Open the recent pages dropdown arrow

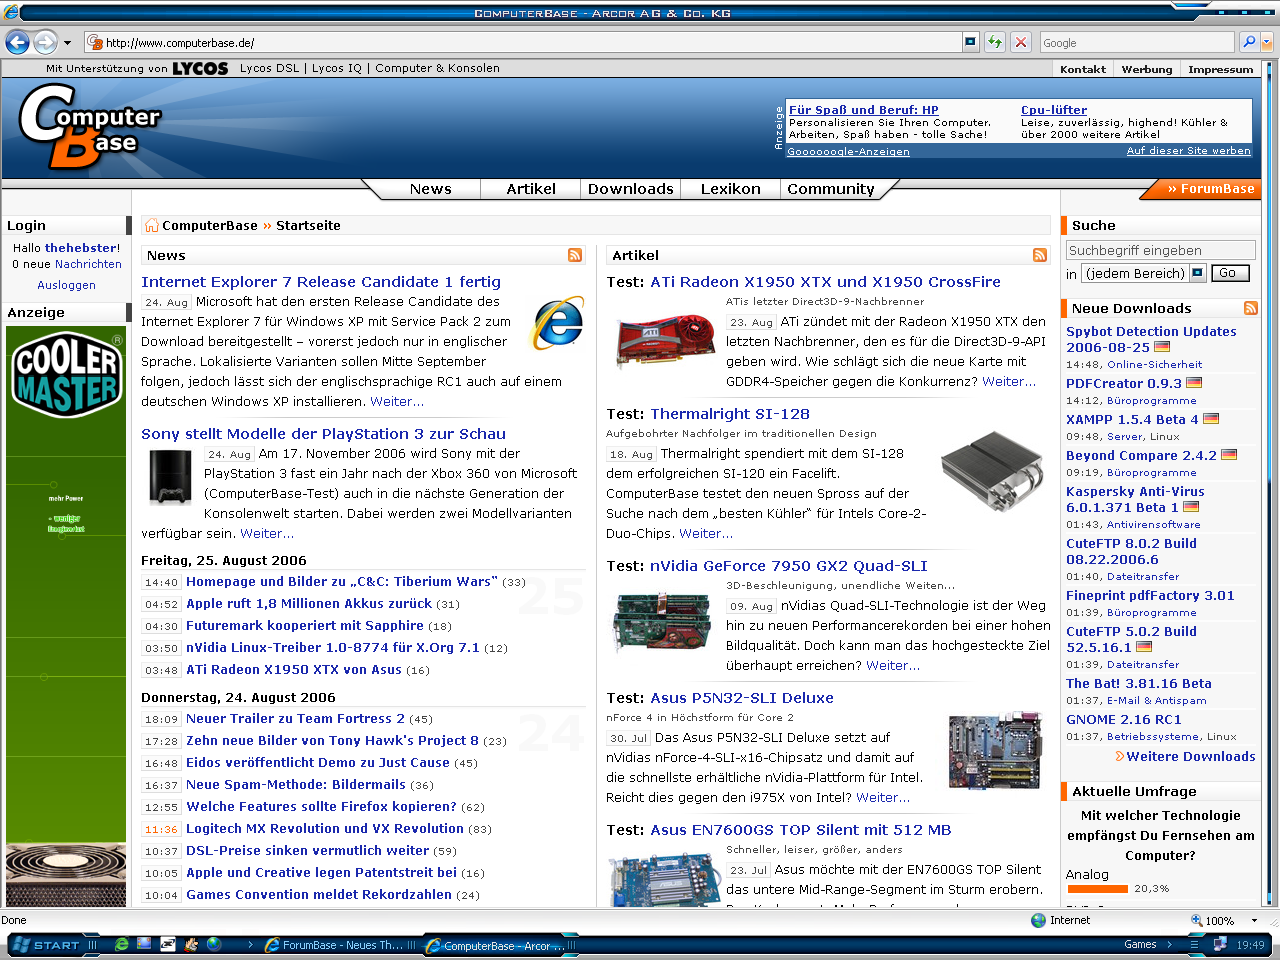tap(67, 43)
